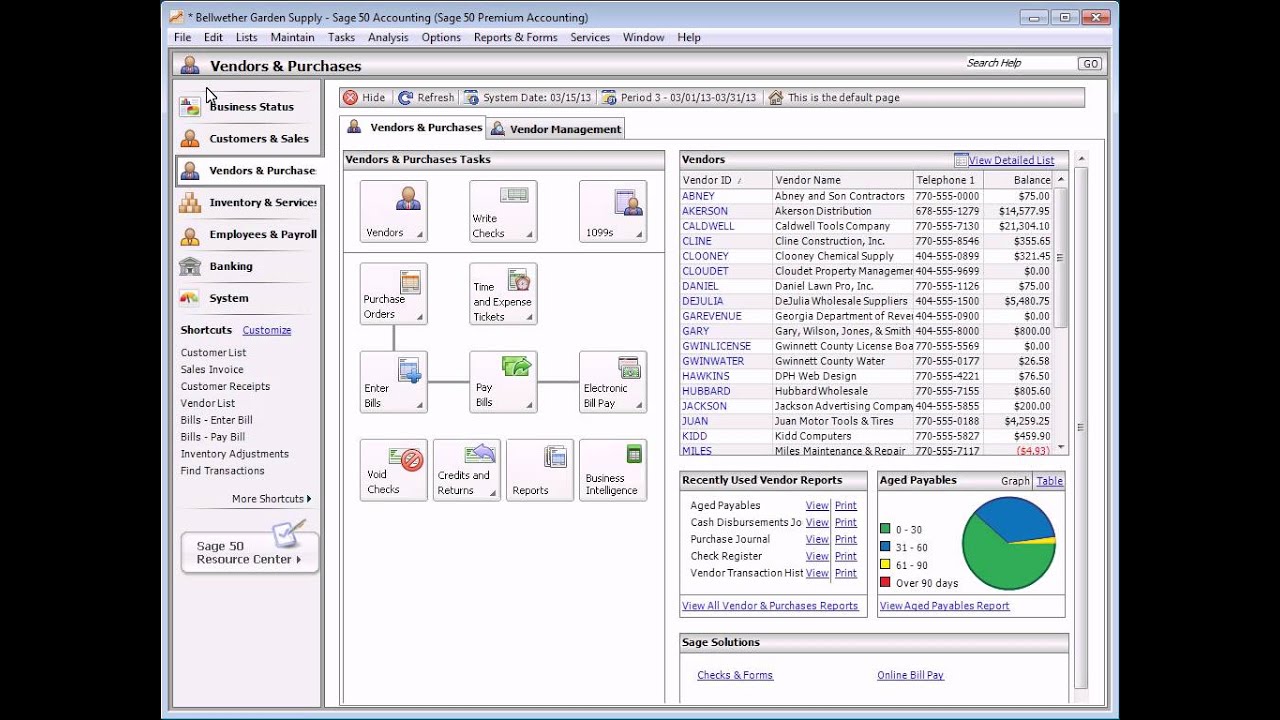1280x720 pixels.
Task: Sort vendors by Balance column header
Action: pos(1018,180)
